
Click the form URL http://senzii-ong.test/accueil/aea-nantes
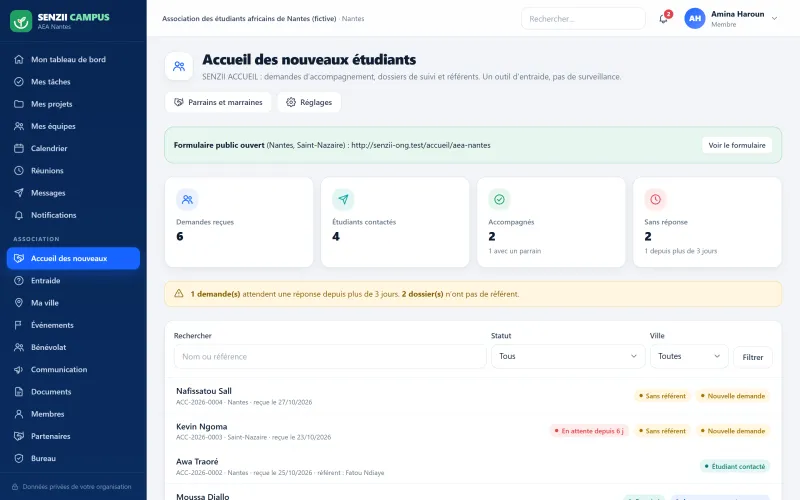[421, 145]
